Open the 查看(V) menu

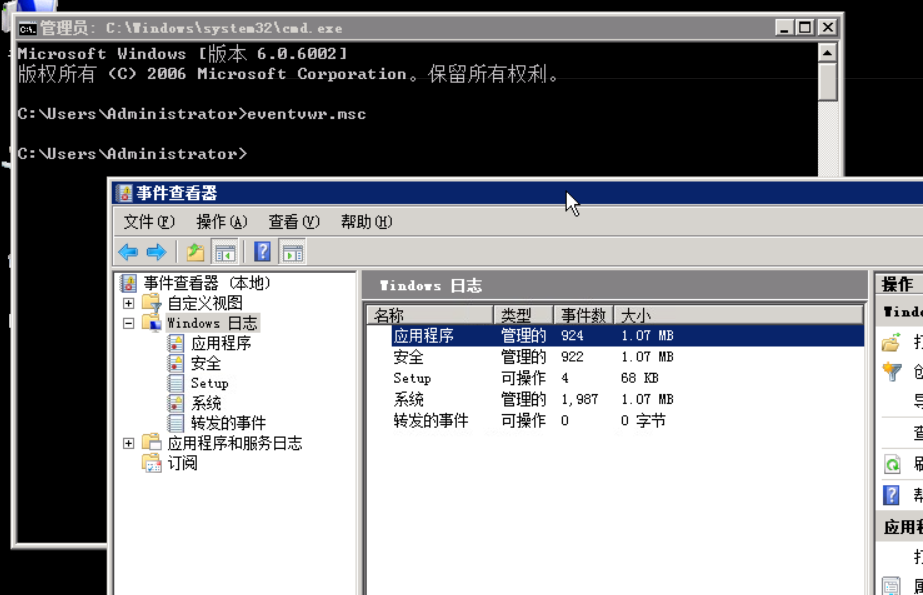[x=294, y=222]
